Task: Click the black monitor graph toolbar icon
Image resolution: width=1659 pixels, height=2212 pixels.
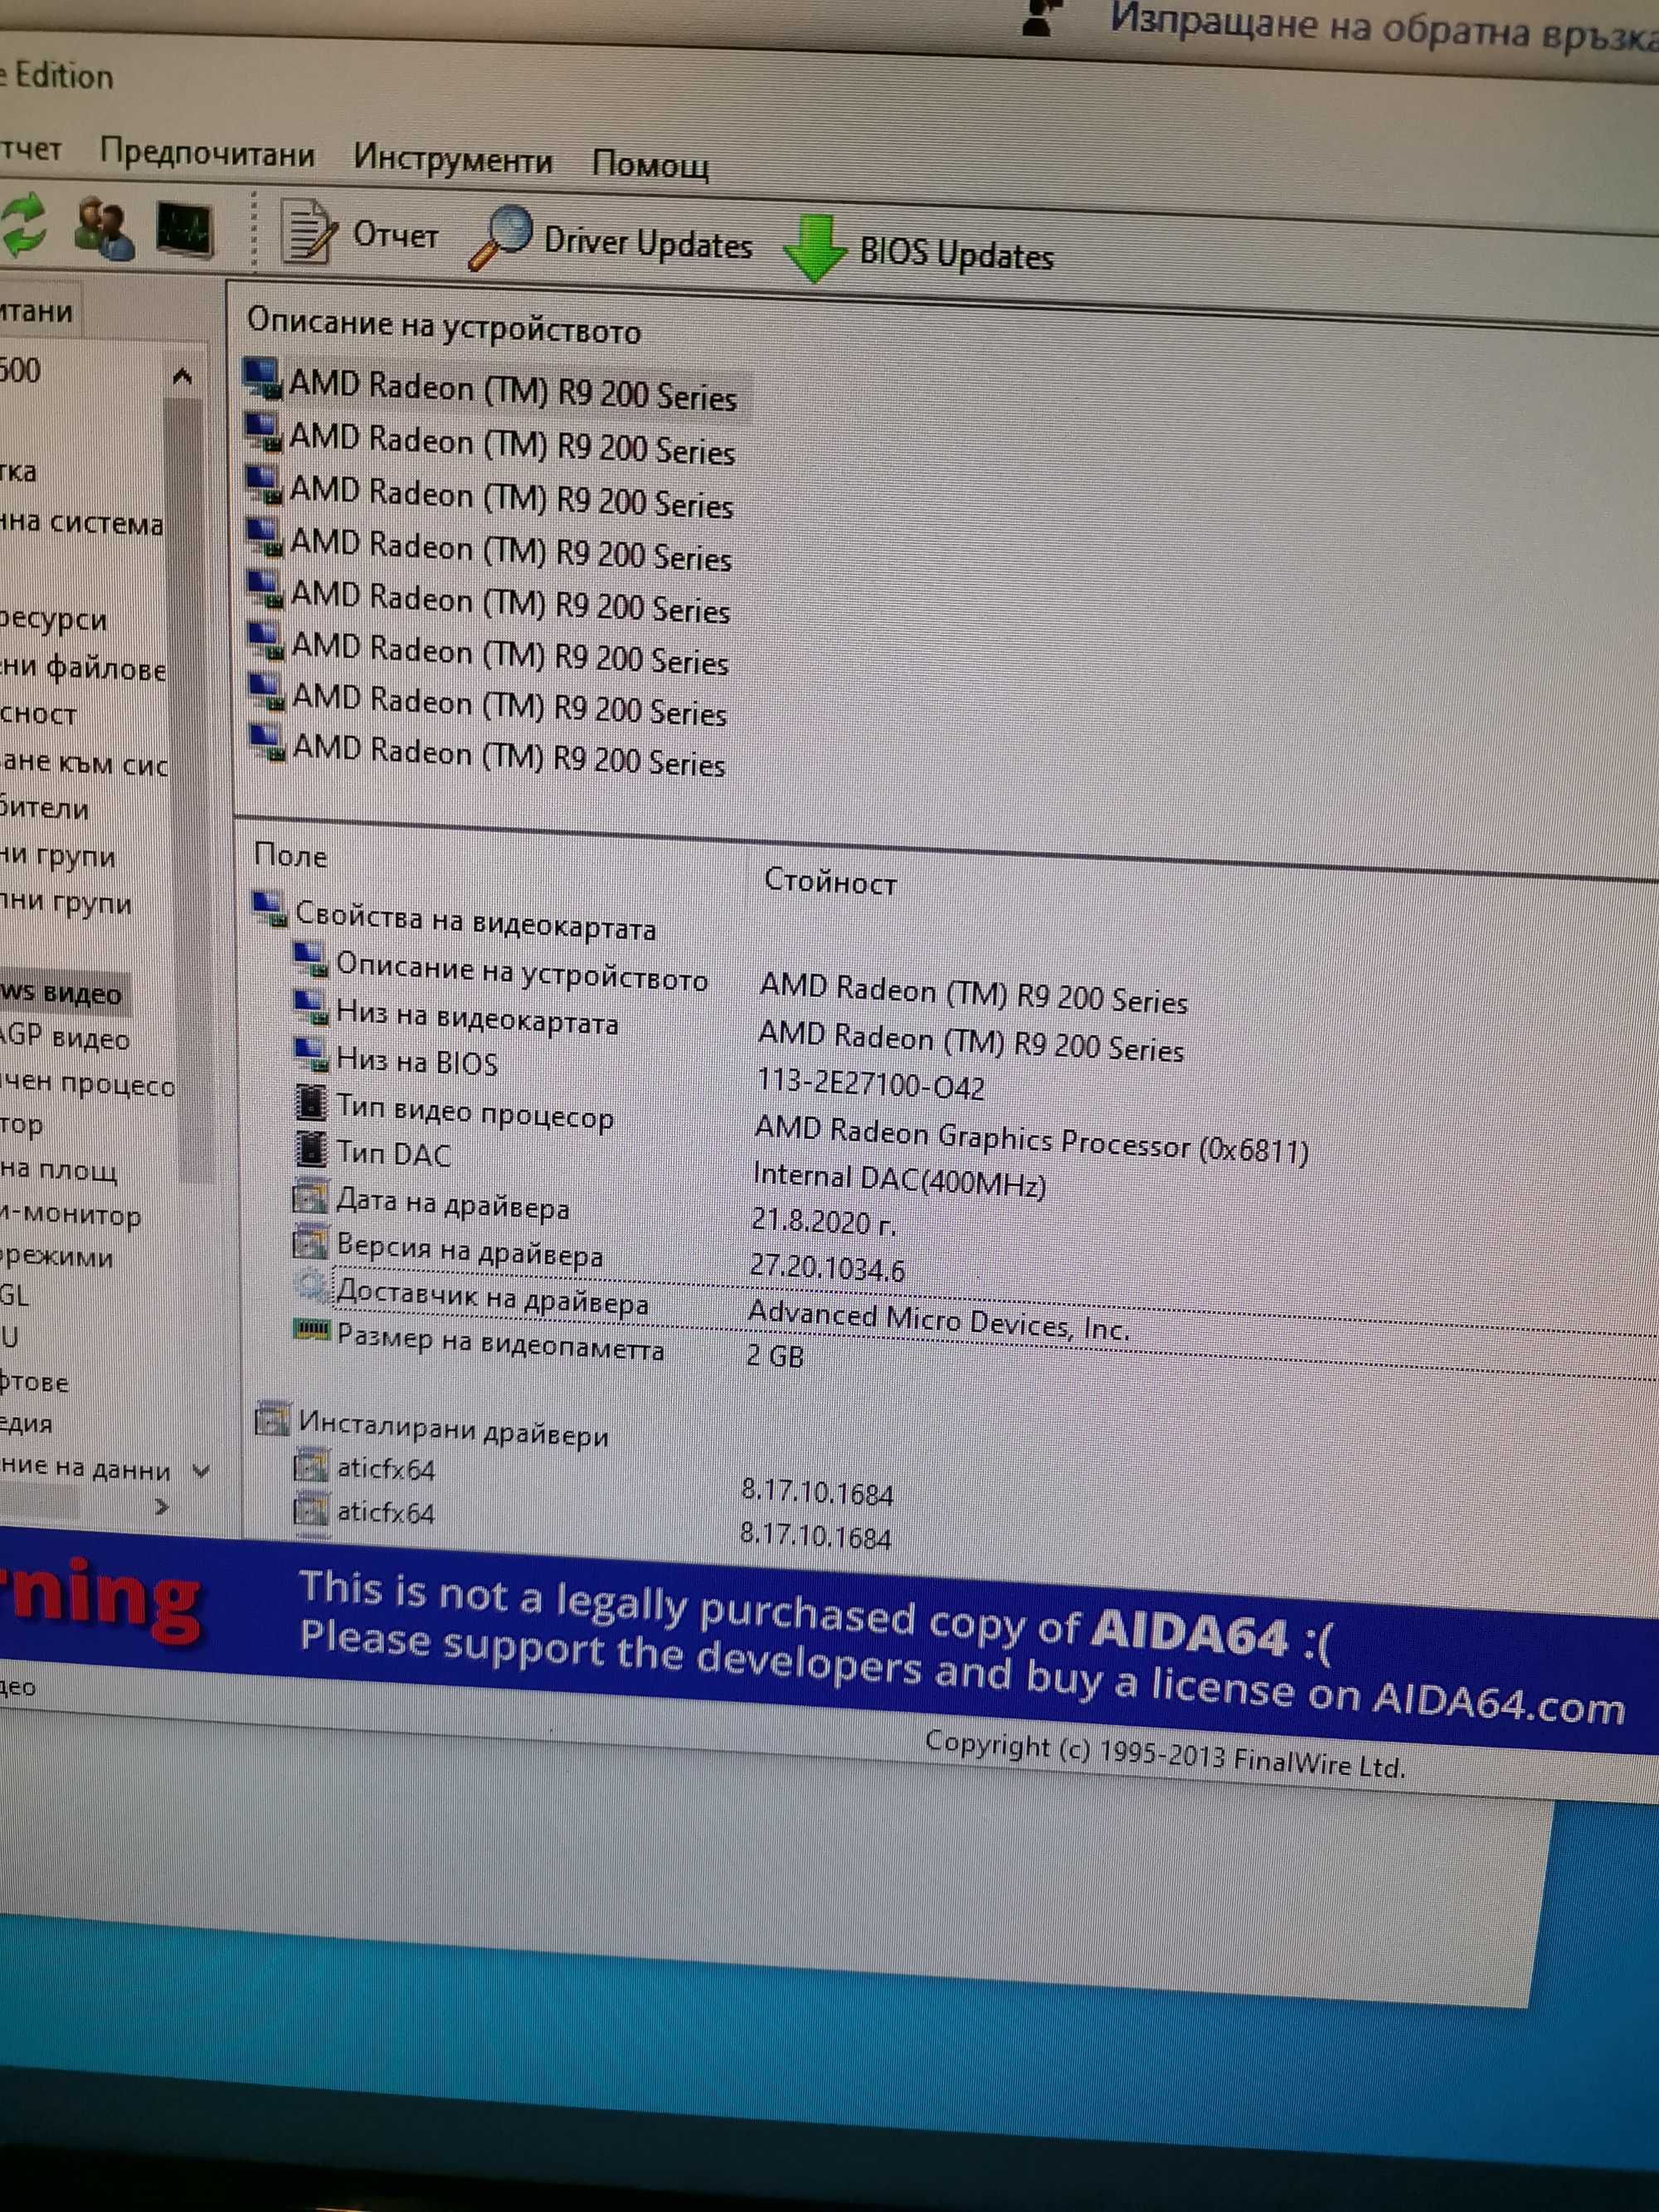Action: point(184,229)
